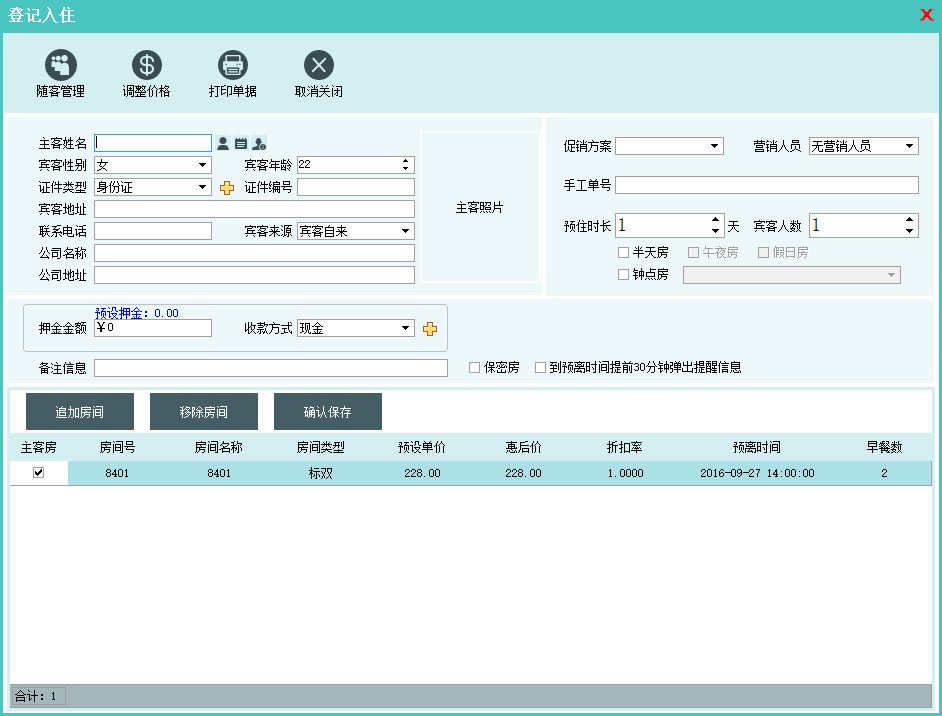Increase 预住时长 with the up arrow
The width and height of the screenshot is (942, 716).
715,220
